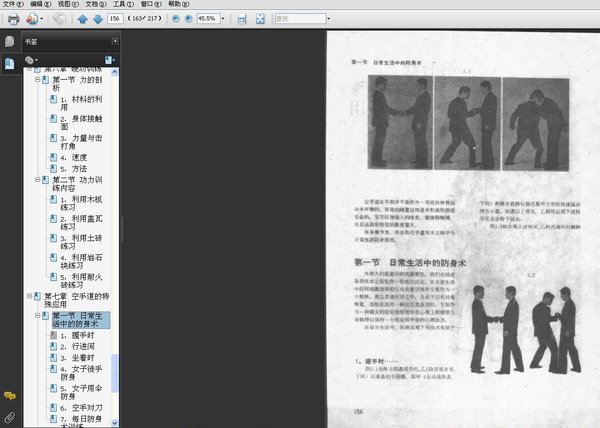Collapse the 书签 panel with its header button
This screenshot has width=600, height=428.
click(115, 41)
